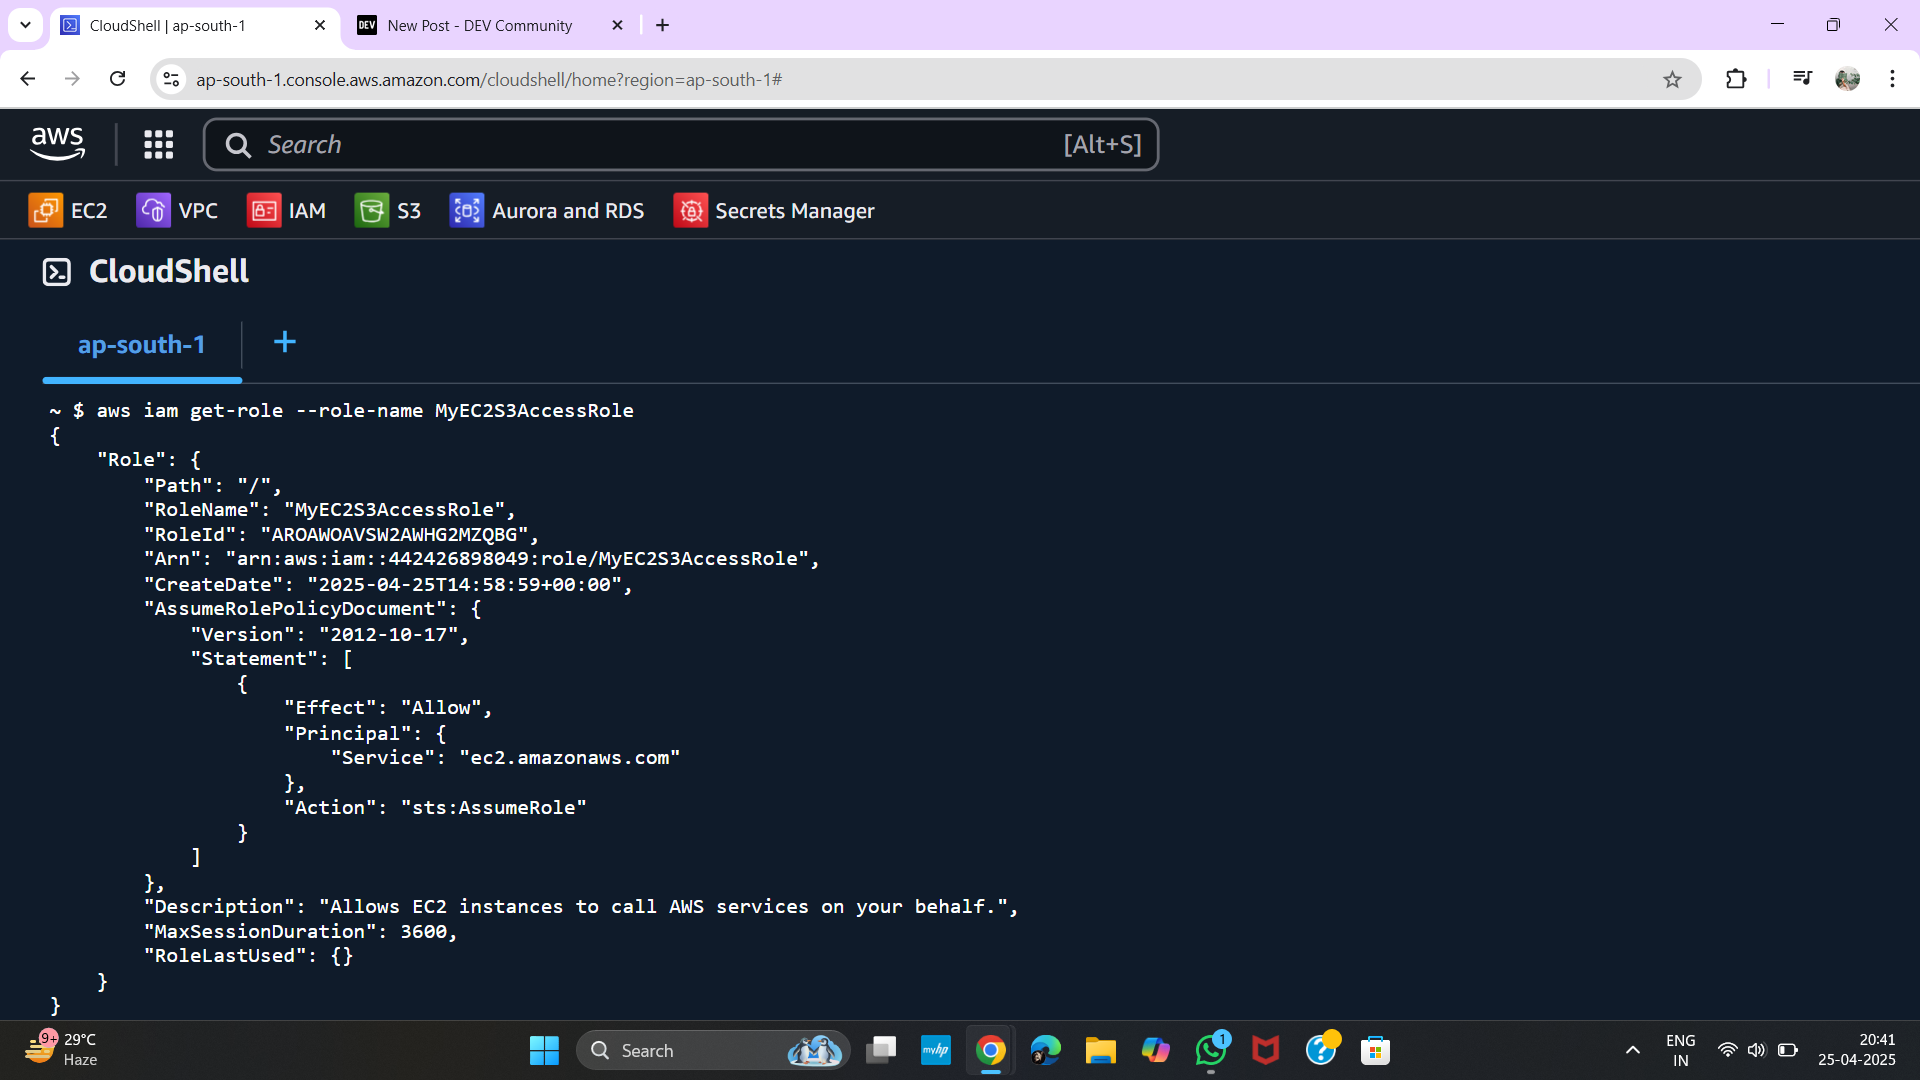Click the sts:AssumeRole action text
The height and width of the screenshot is (1080, 1920).
tap(494, 808)
